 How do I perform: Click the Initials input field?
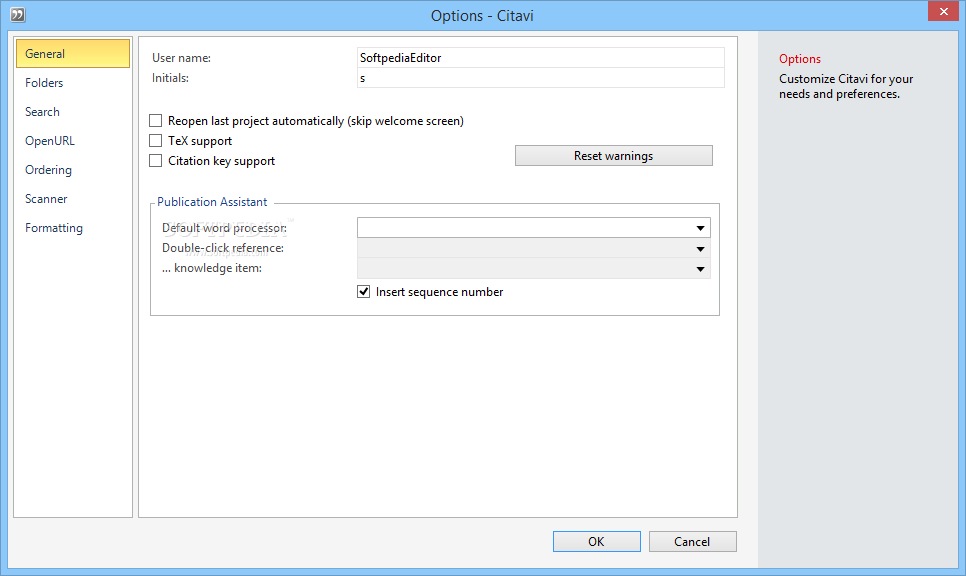point(540,78)
